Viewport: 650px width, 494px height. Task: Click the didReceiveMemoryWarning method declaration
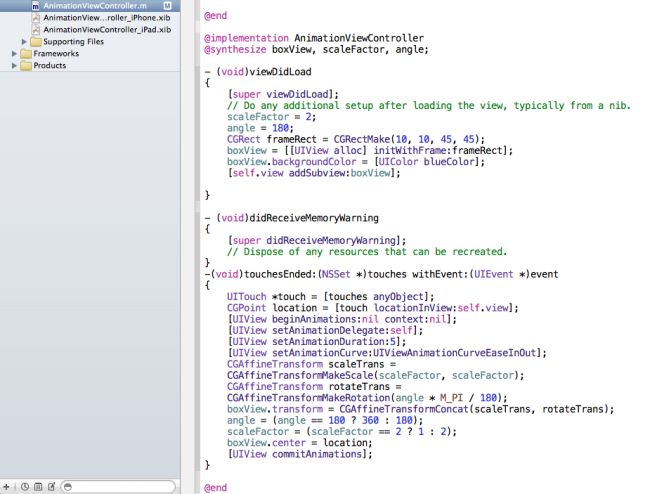(x=291, y=218)
